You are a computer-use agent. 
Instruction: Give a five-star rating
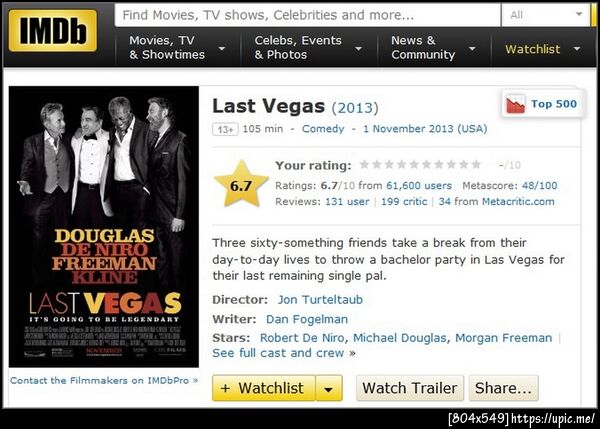click(414, 165)
